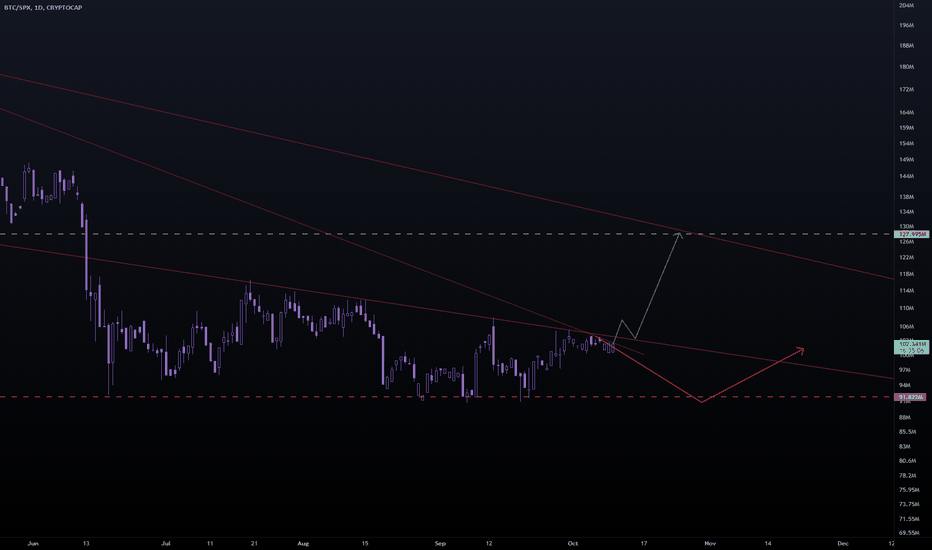Click the 196M price axis label
932x550 pixels.
click(906, 26)
